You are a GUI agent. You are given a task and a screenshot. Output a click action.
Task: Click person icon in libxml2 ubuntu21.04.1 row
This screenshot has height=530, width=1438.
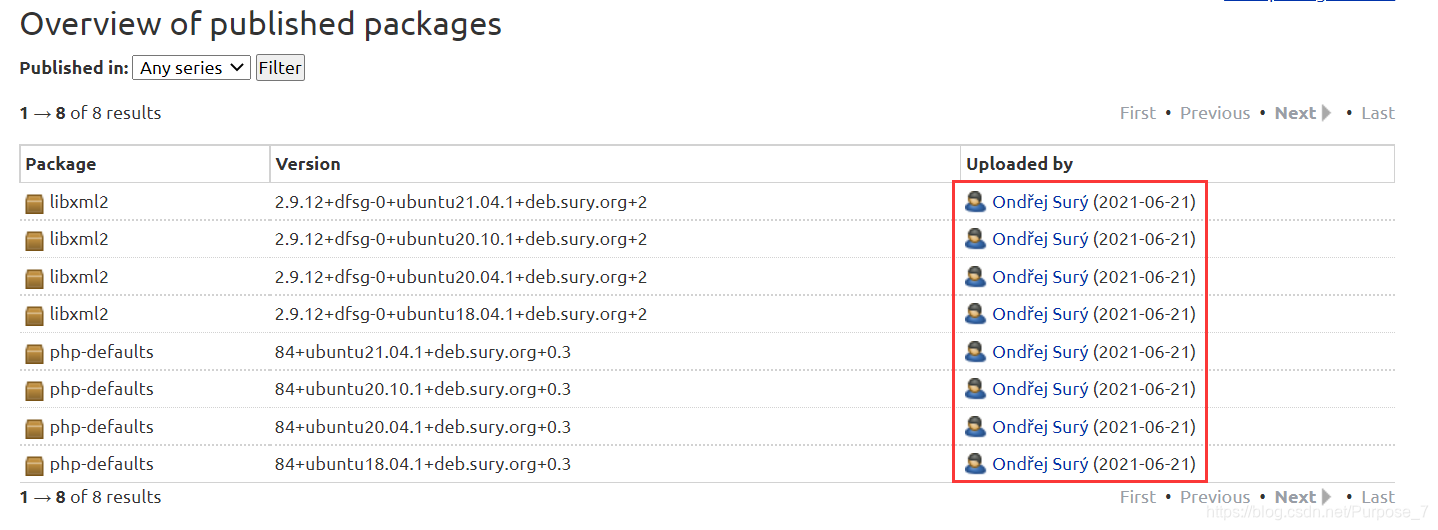975,202
